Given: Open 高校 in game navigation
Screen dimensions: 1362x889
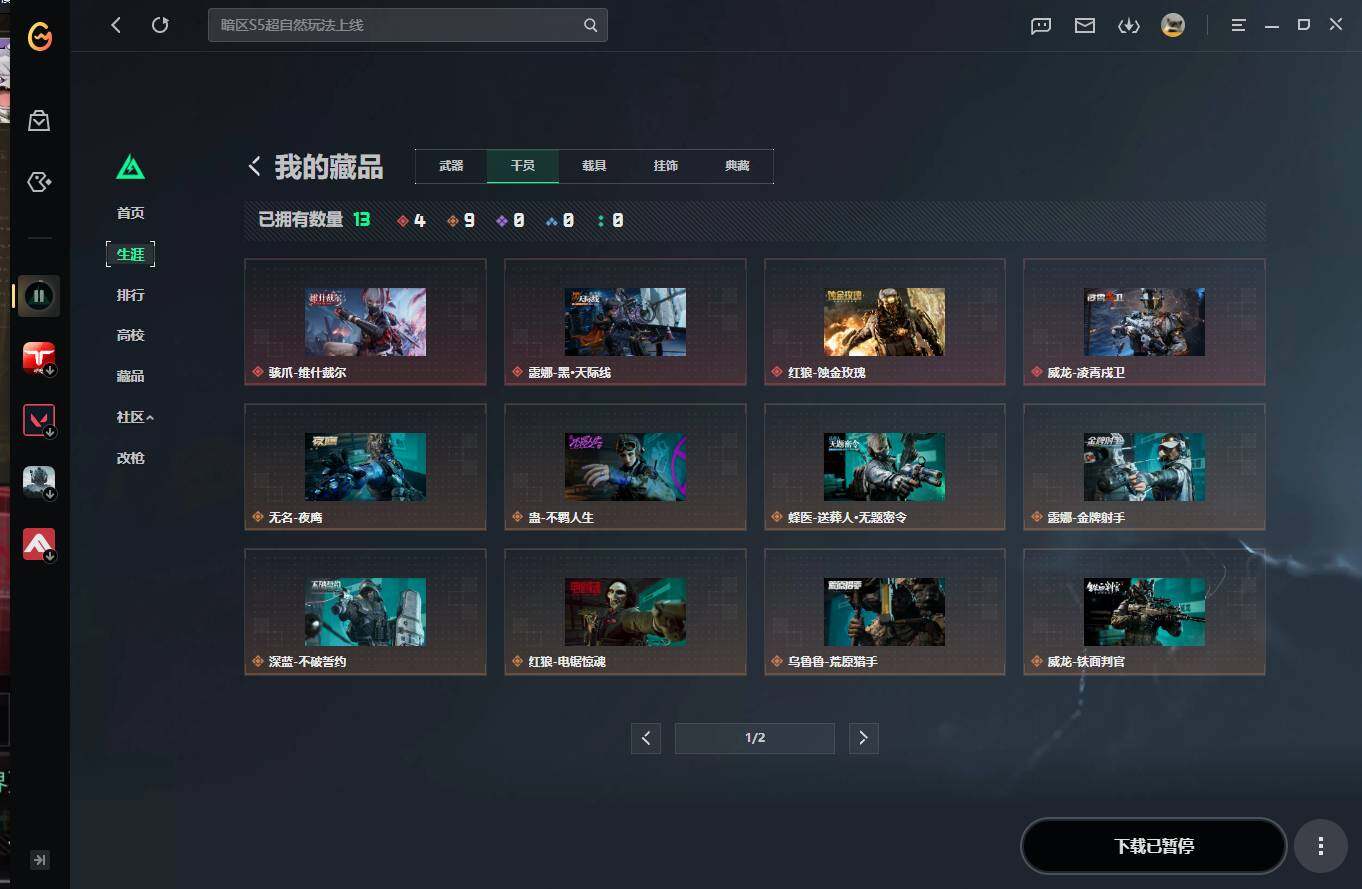Looking at the screenshot, I should click(131, 335).
